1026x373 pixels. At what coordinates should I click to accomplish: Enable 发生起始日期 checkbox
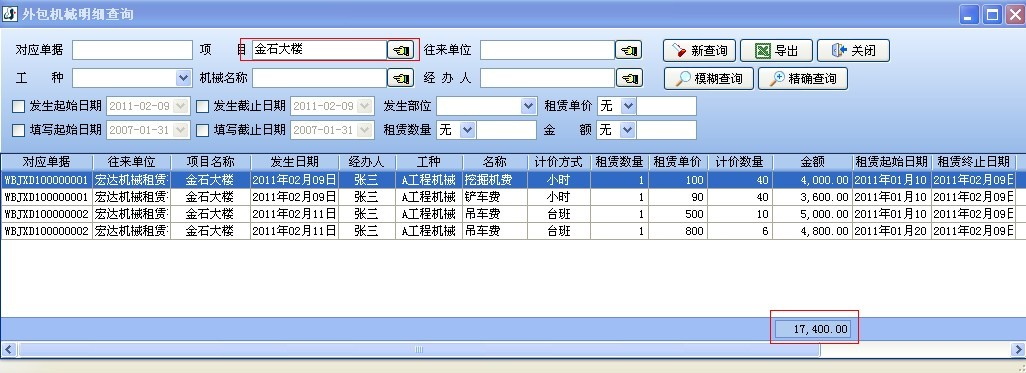pos(18,106)
